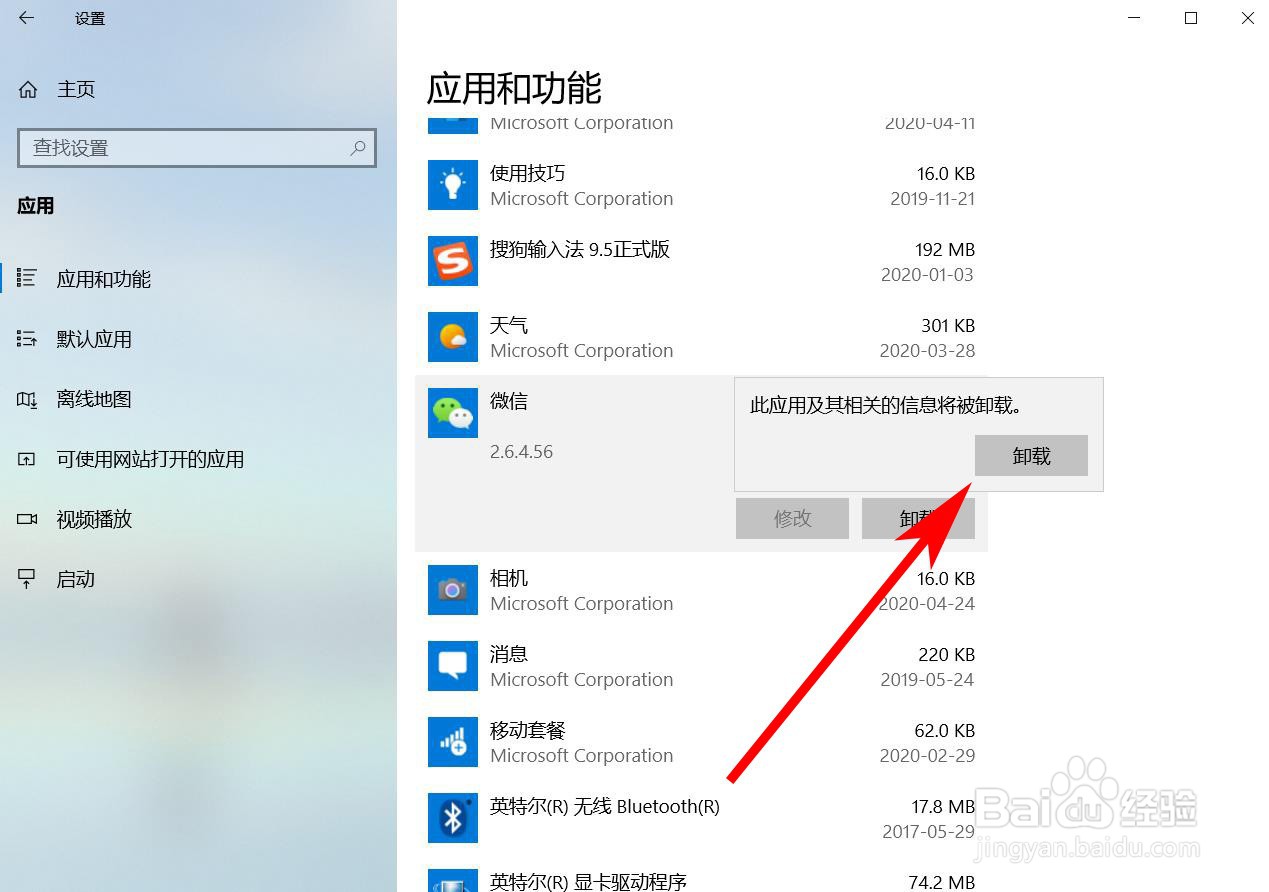The image size is (1269, 892).
Task: Click the 修改 modify button
Action: coord(791,518)
